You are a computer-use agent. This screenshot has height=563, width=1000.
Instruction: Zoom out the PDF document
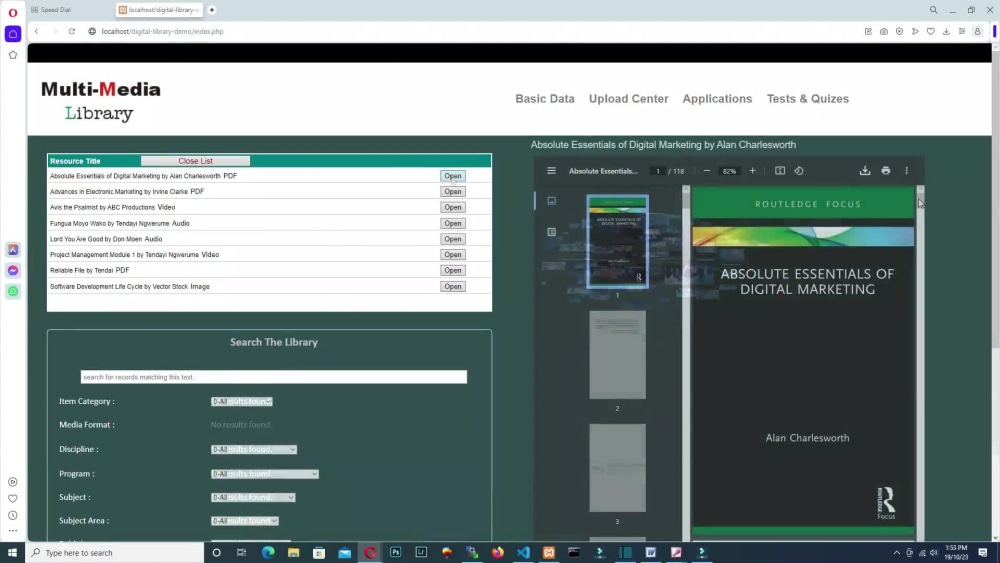[x=706, y=171]
